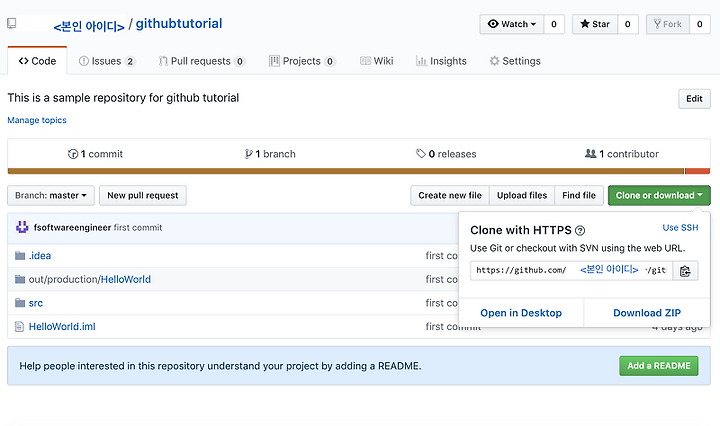View the 1 commit history

[x=95, y=154]
